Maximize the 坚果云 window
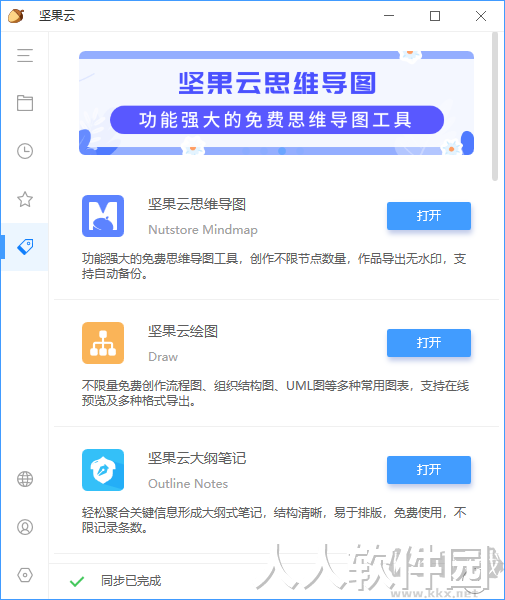 [435, 16]
